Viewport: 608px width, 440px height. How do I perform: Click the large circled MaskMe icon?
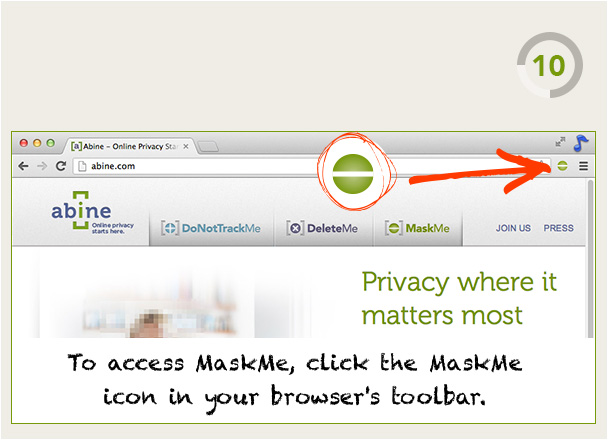(x=353, y=173)
